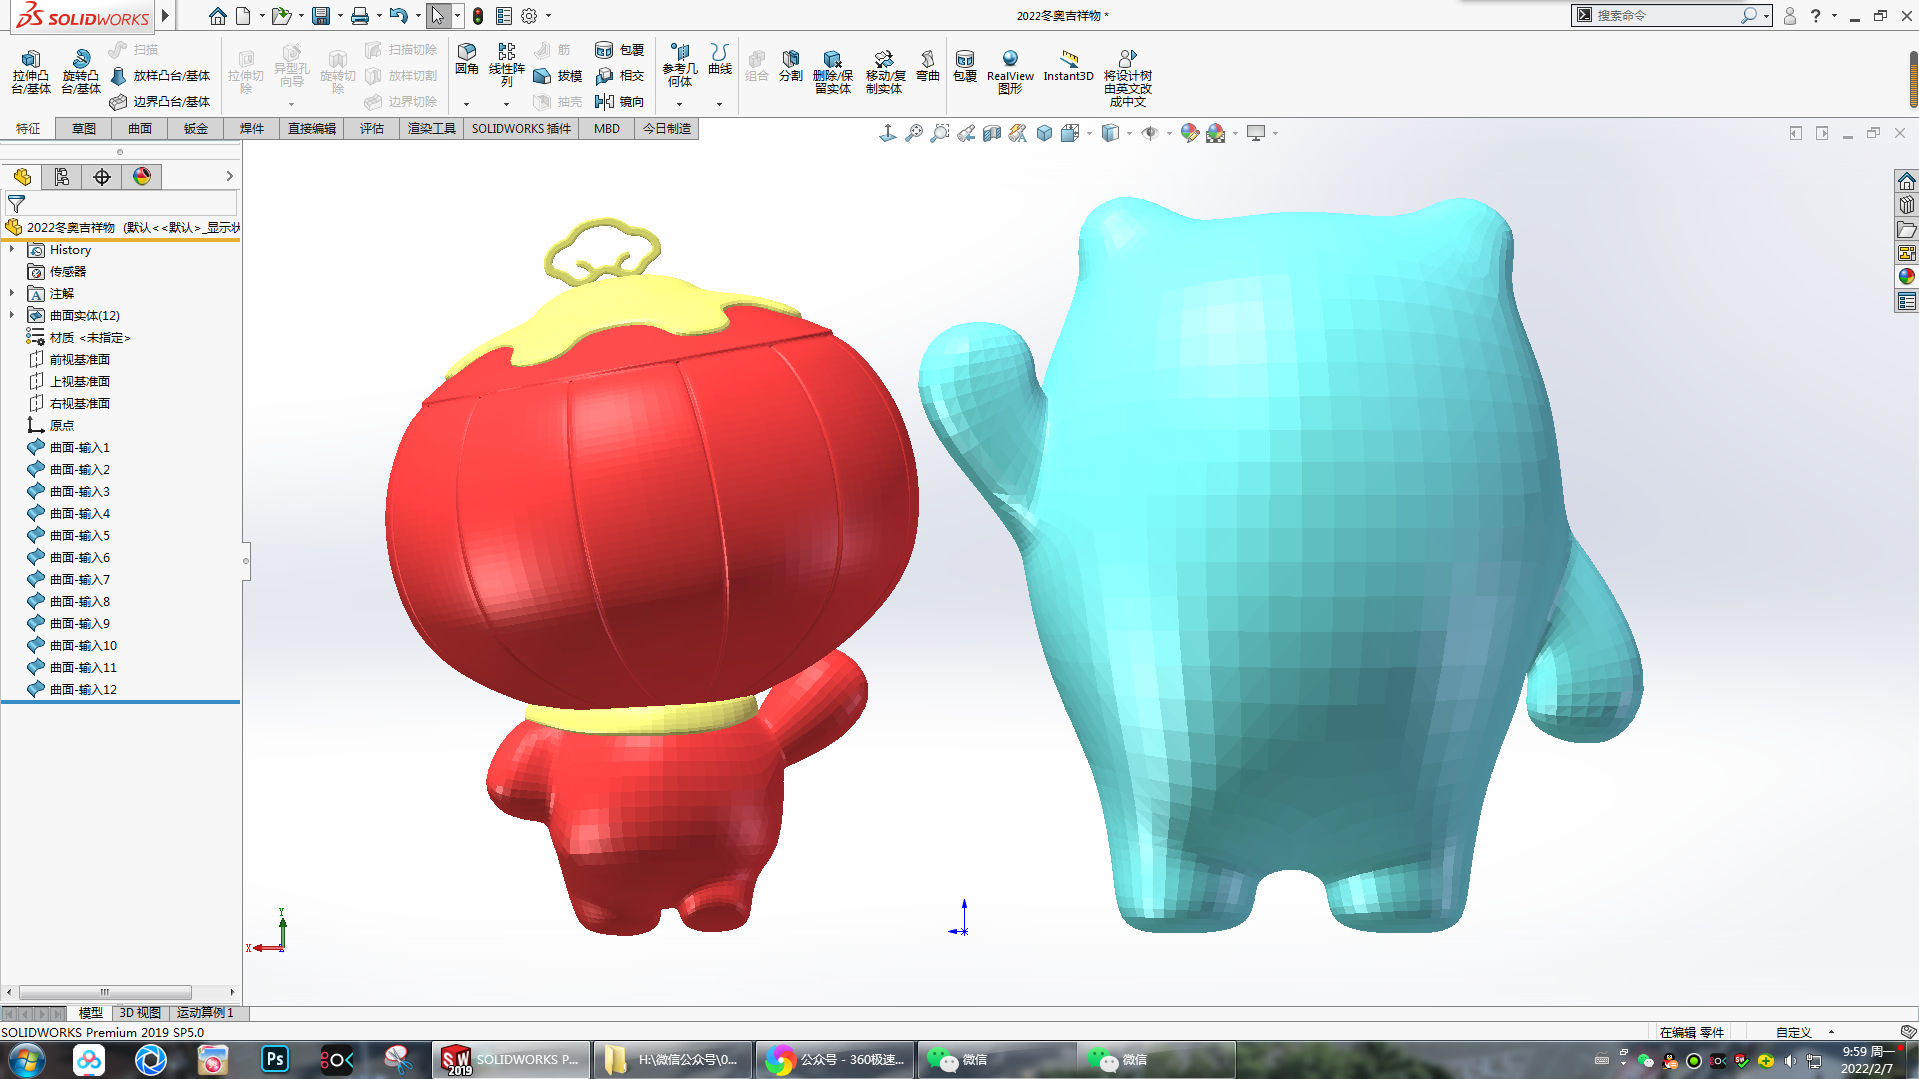The image size is (1919, 1079).
Task: Open Appearances task pane color ball
Action: click(x=1907, y=277)
